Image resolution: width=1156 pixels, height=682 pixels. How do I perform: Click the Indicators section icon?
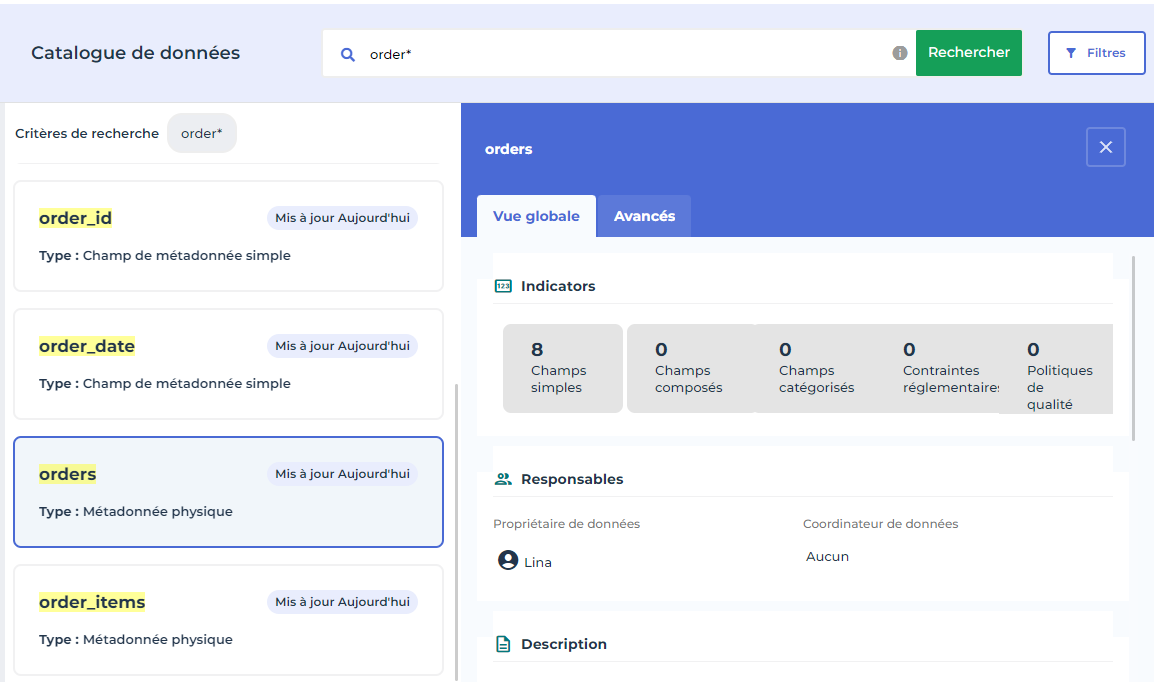(503, 286)
